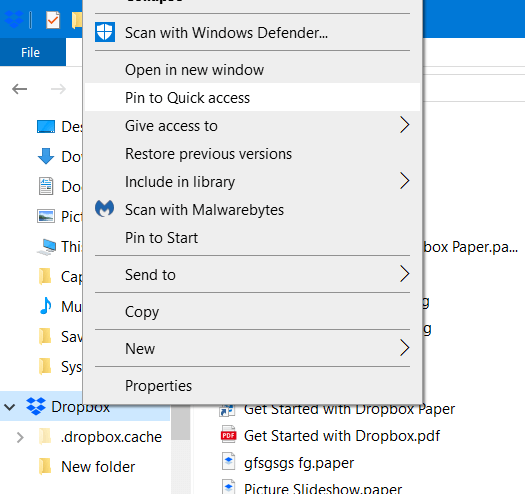Open Properties from the context menu
The image size is (525, 494).
coord(252,385)
